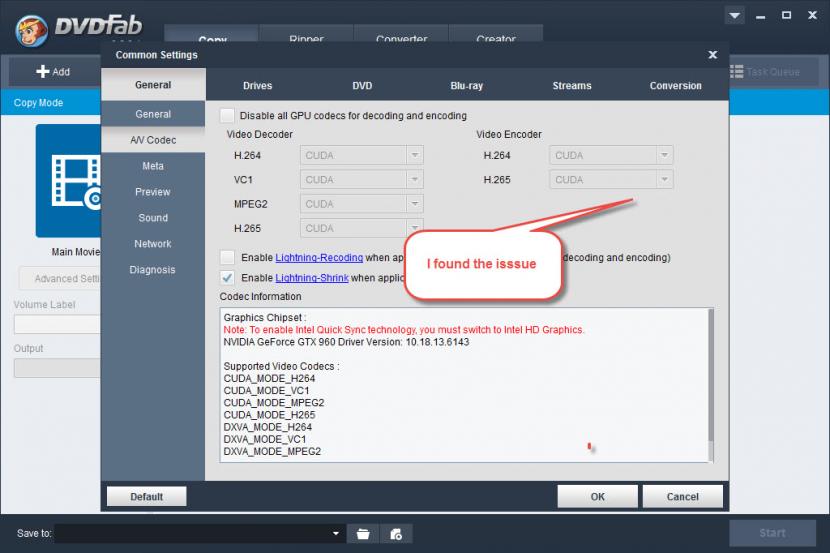Click the Start button
The width and height of the screenshot is (830, 553).
click(x=772, y=533)
